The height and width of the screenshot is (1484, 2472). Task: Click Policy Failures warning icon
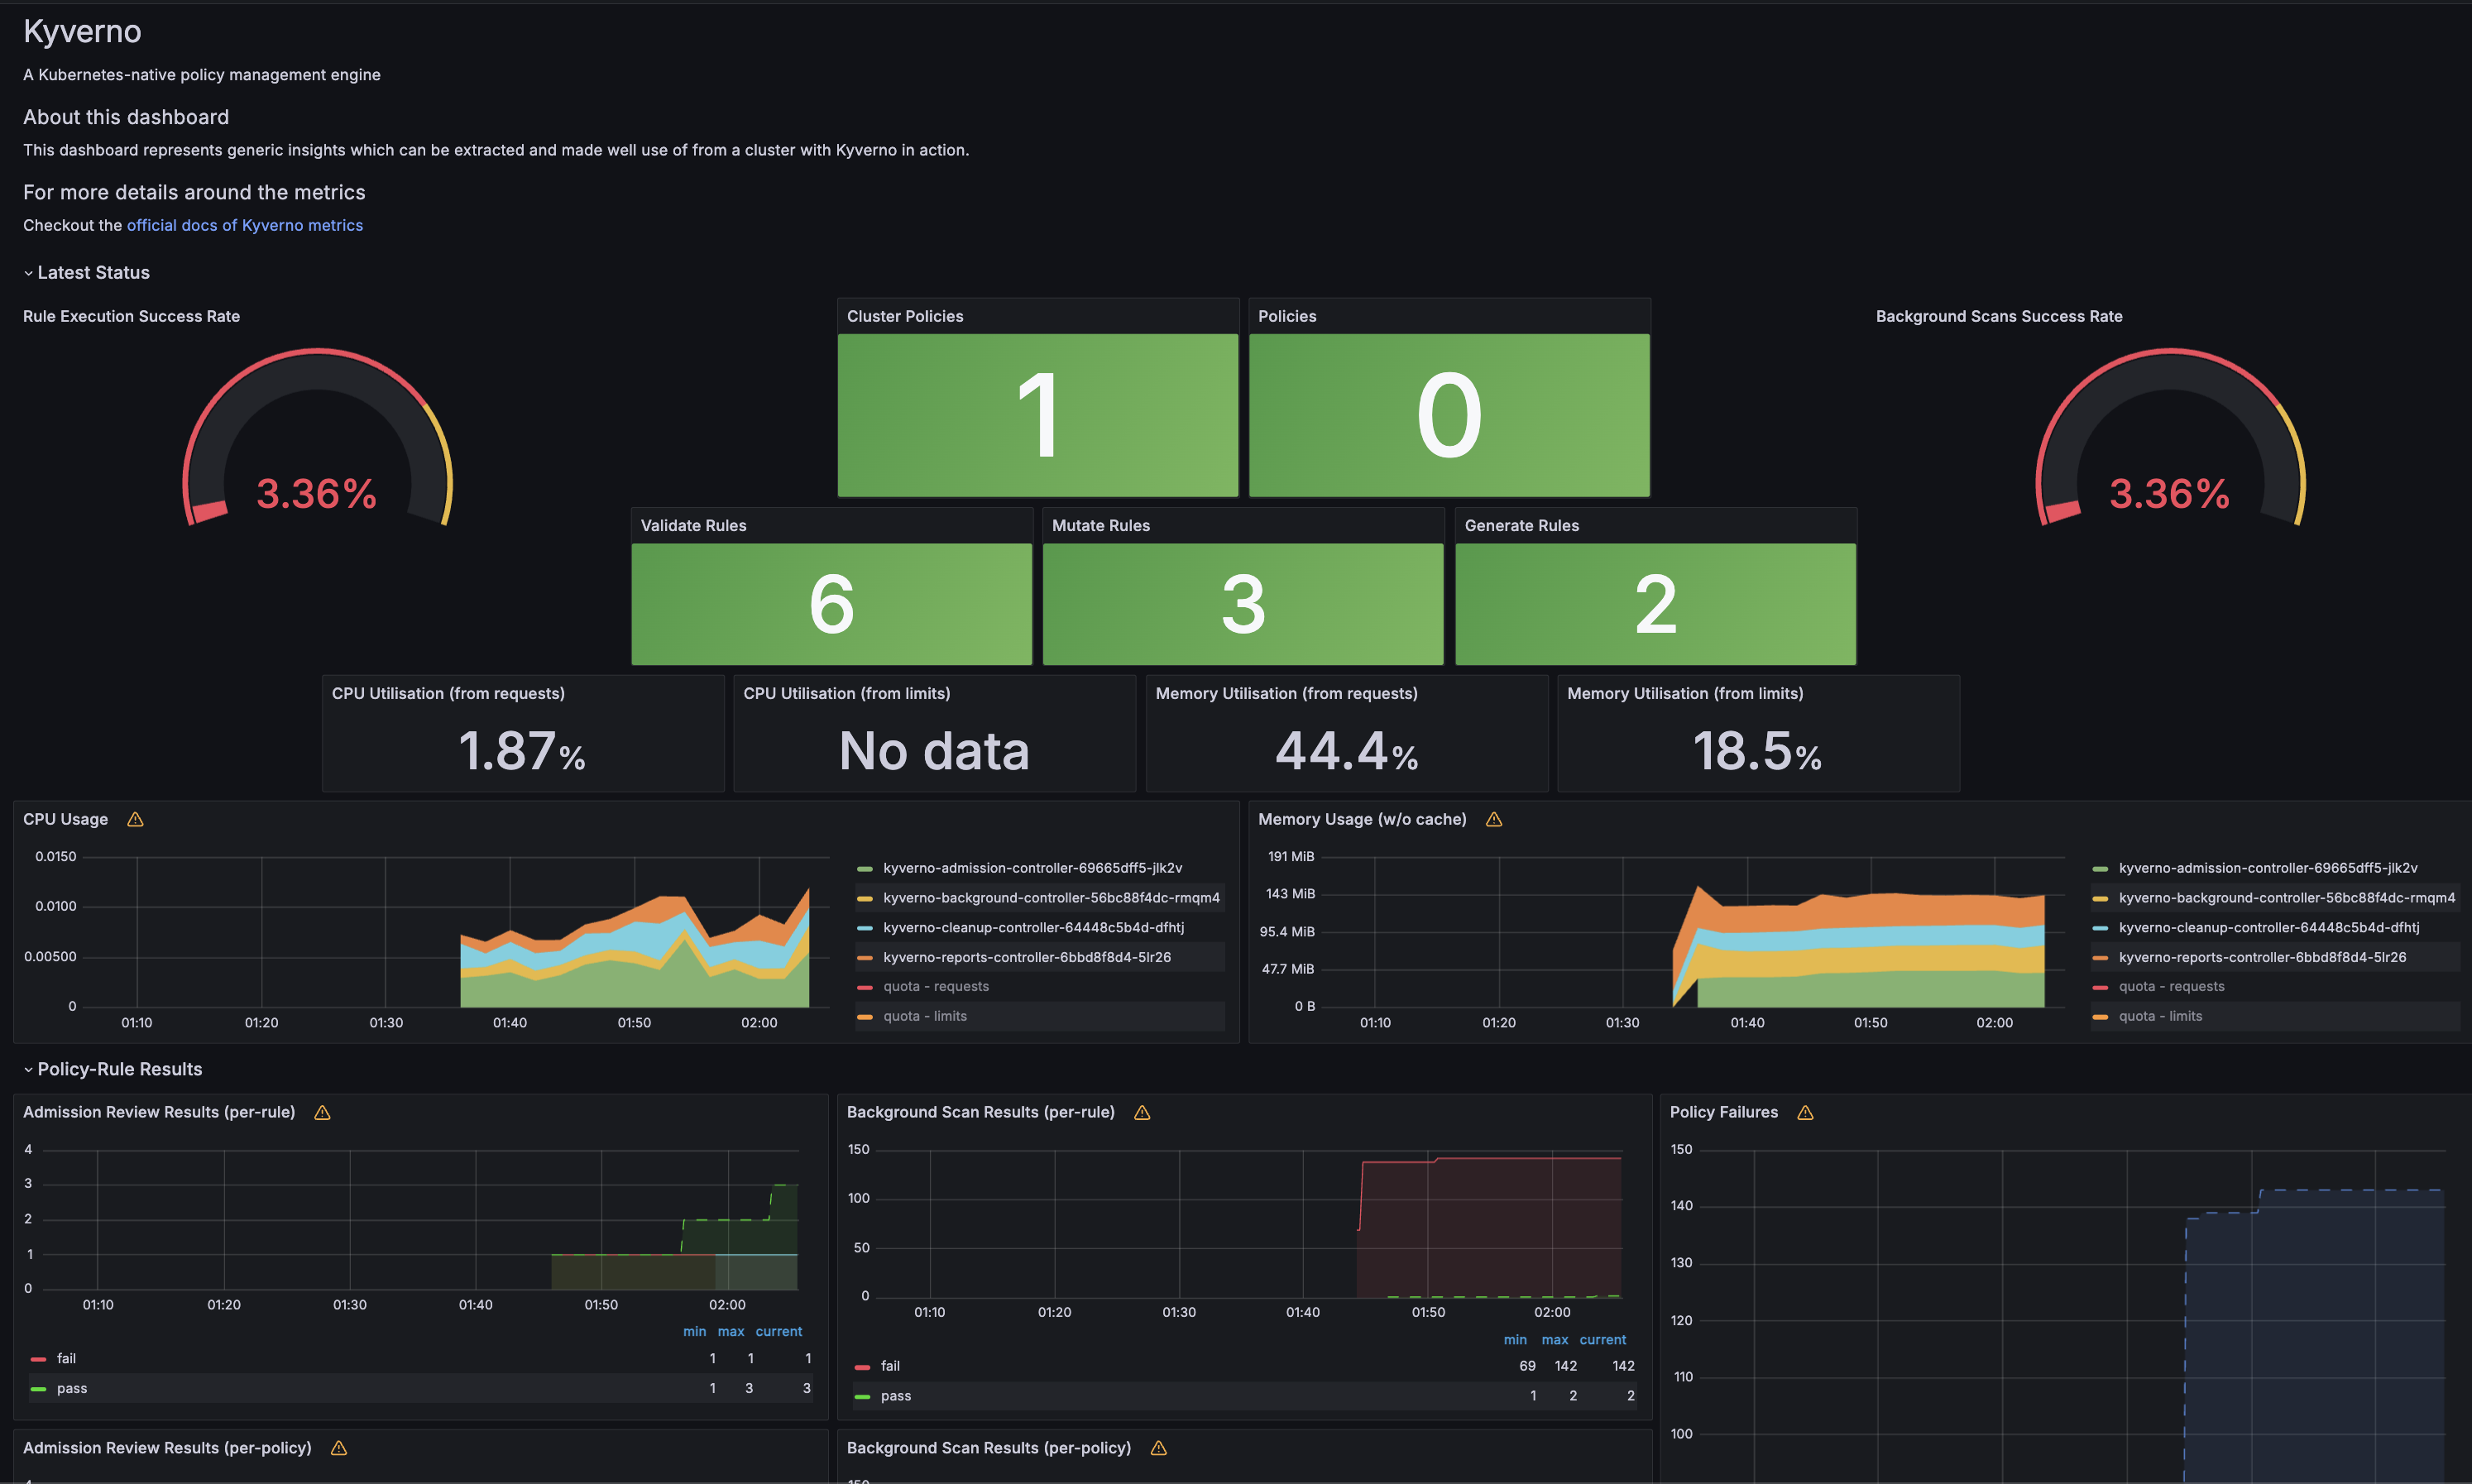pyautogui.click(x=1805, y=1112)
